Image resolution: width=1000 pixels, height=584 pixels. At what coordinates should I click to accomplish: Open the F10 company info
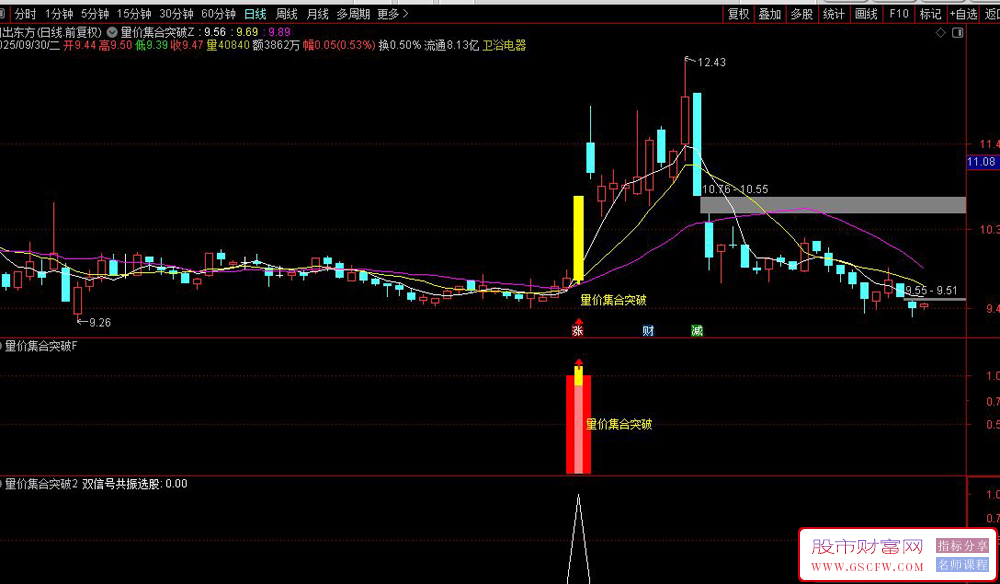click(x=899, y=13)
